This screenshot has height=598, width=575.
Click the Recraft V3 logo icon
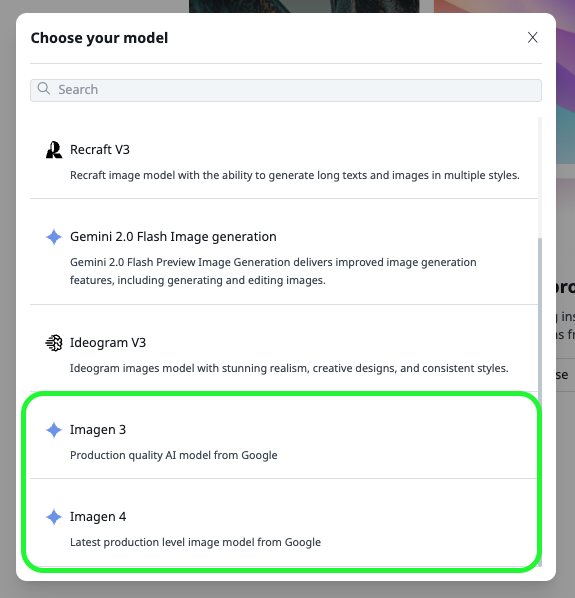point(54,150)
